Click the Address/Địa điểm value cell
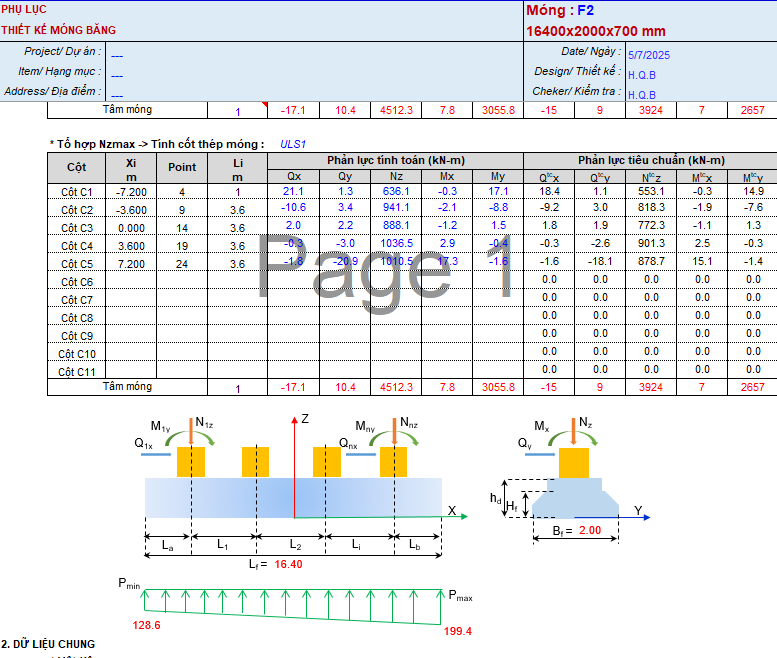Screen dimensions: 777x658 pyautogui.click(x=117, y=95)
